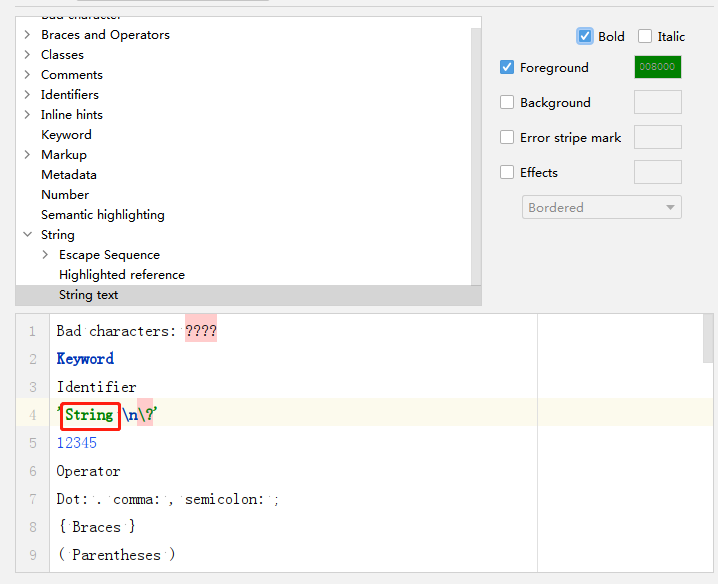Click the bad characters ???? in preview
The width and height of the screenshot is (718, 584).
click(x=201, y=331)
